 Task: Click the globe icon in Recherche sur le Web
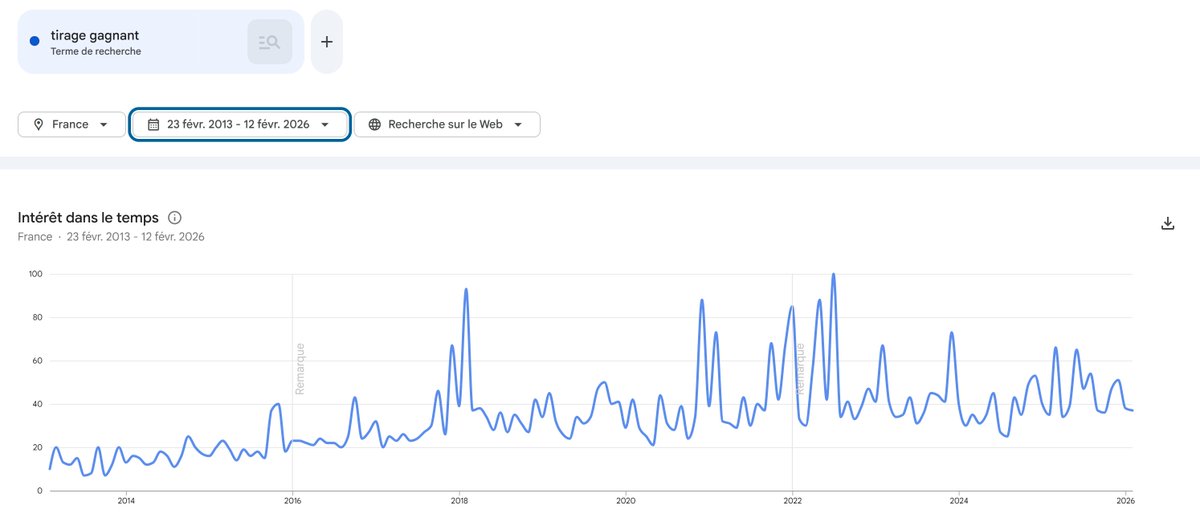pyautogui.click(x=375, y=124)
